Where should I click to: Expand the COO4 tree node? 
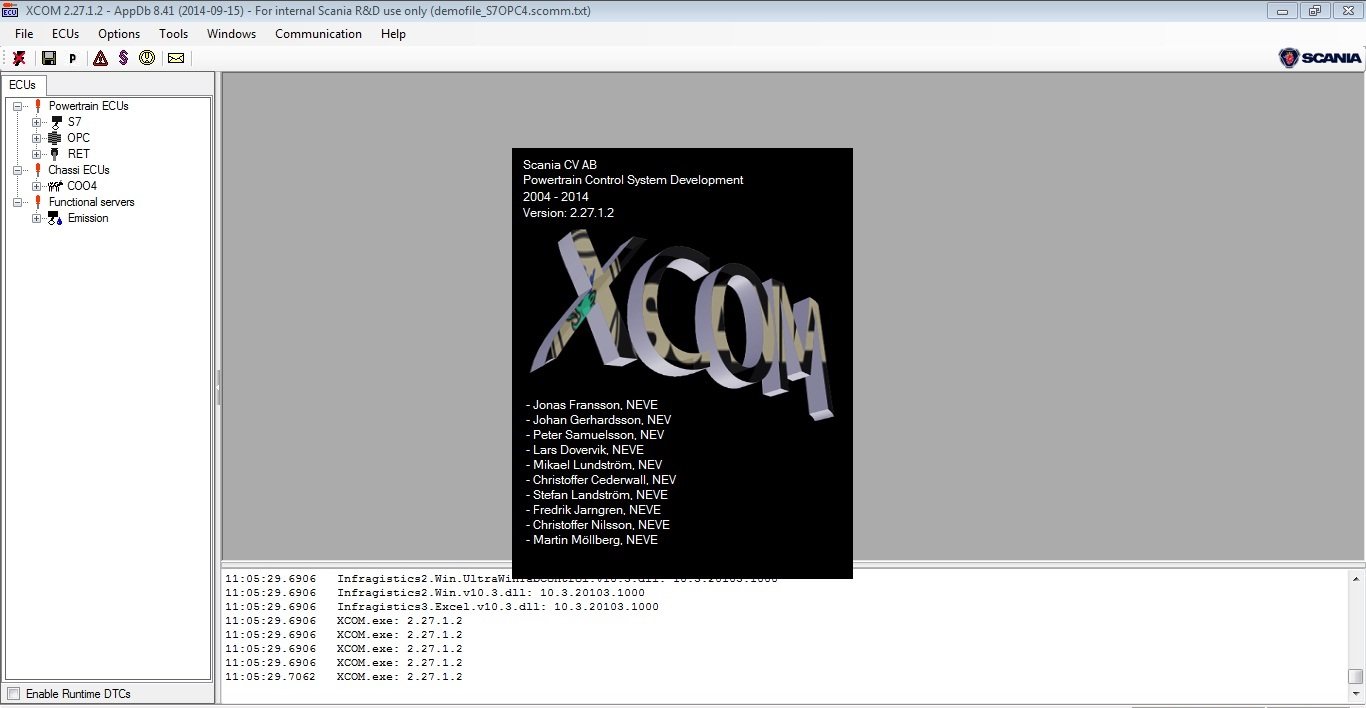[37, 186]
